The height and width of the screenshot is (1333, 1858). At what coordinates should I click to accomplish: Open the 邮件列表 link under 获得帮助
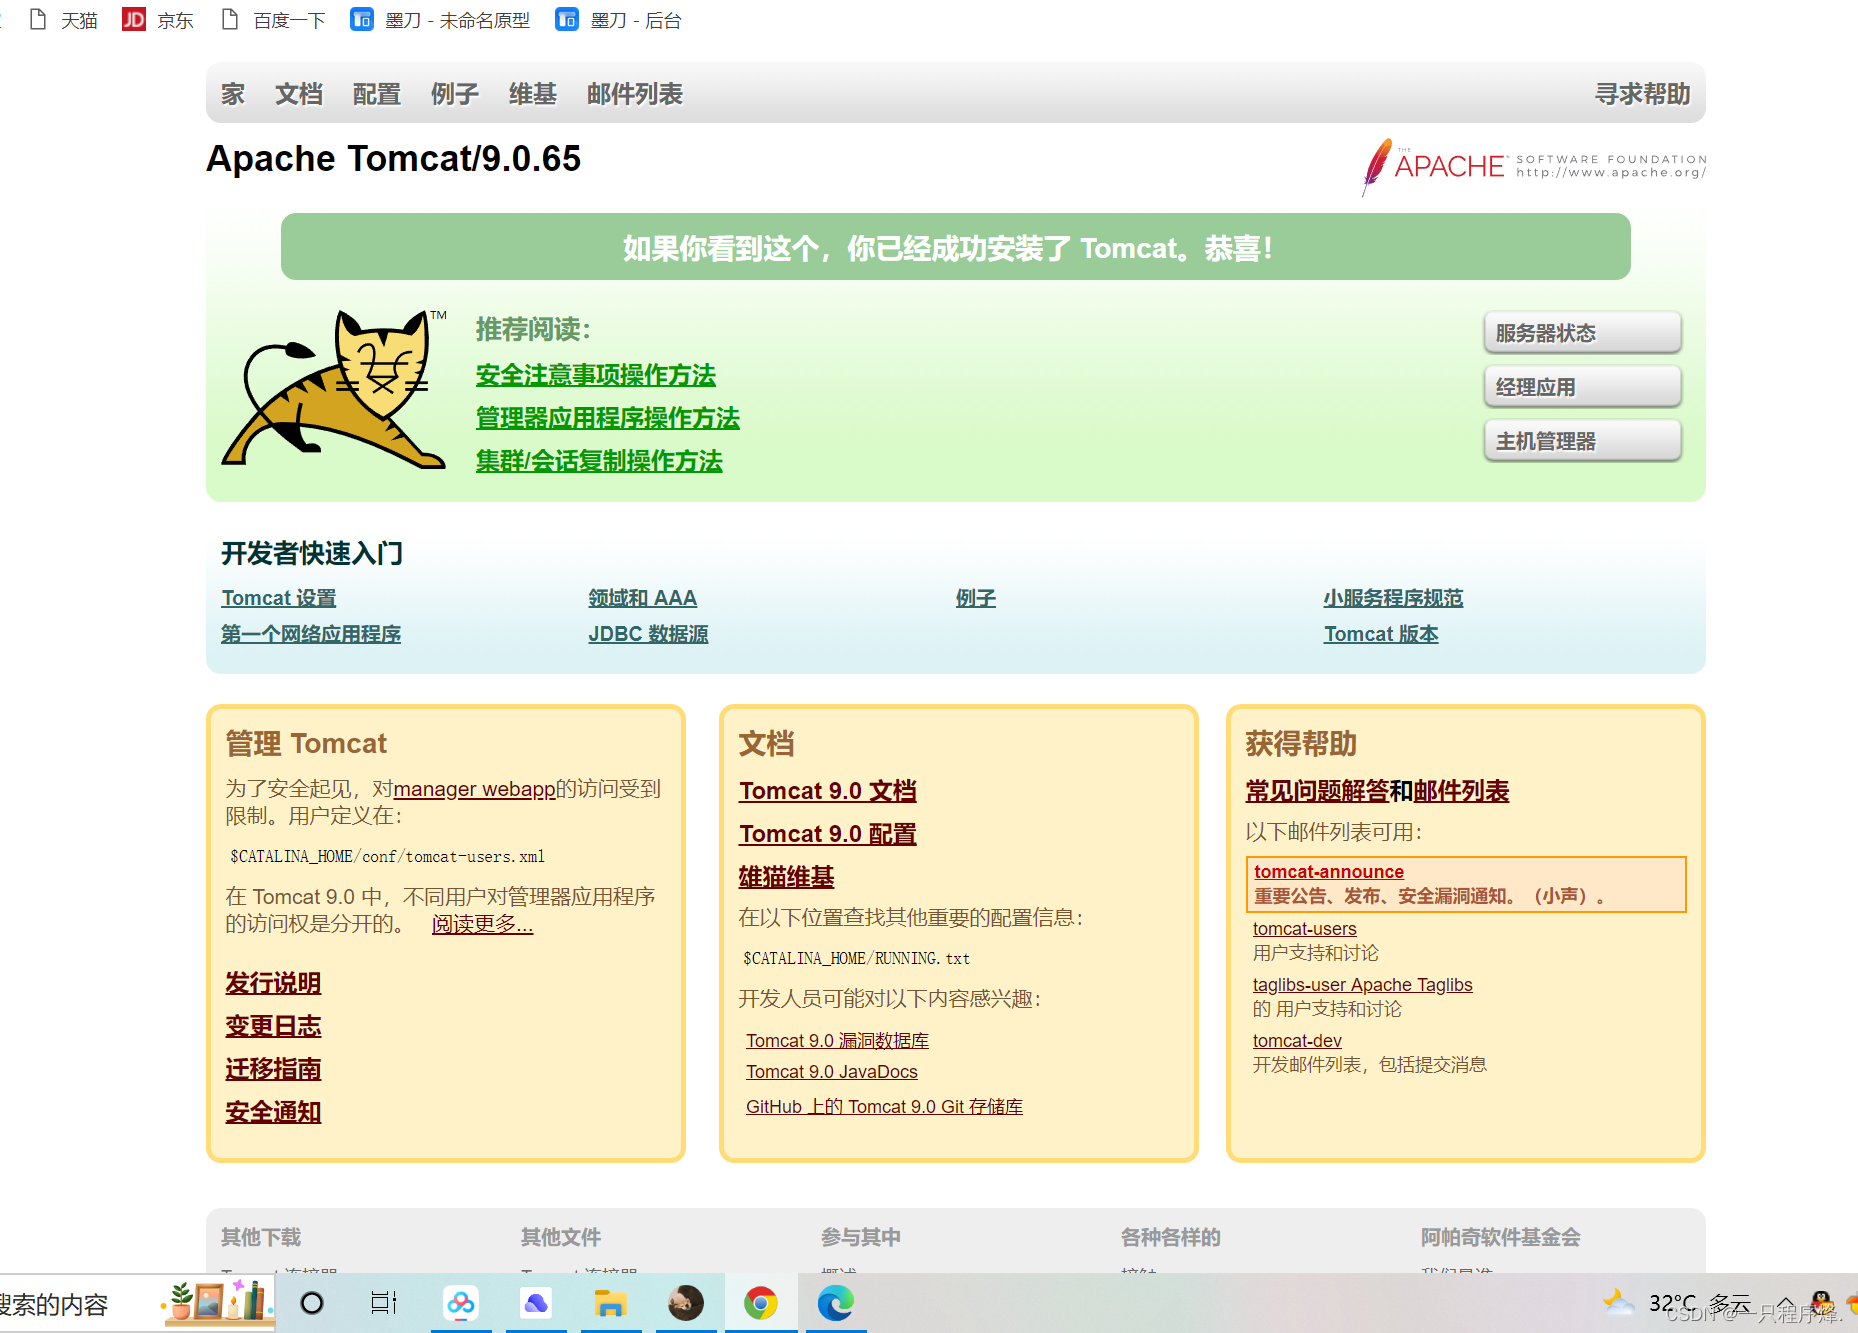point(1461,791)
